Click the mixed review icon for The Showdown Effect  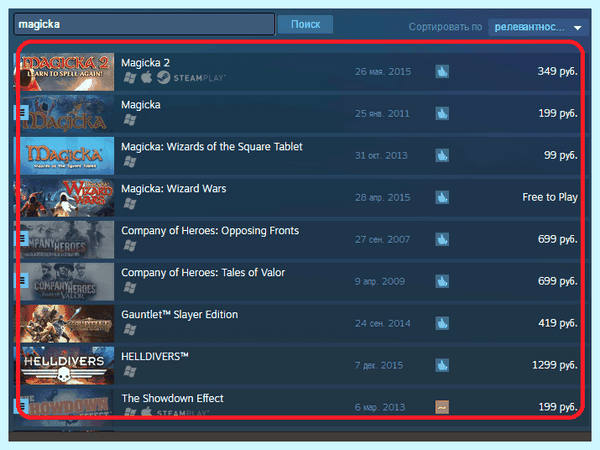point(442,407)
